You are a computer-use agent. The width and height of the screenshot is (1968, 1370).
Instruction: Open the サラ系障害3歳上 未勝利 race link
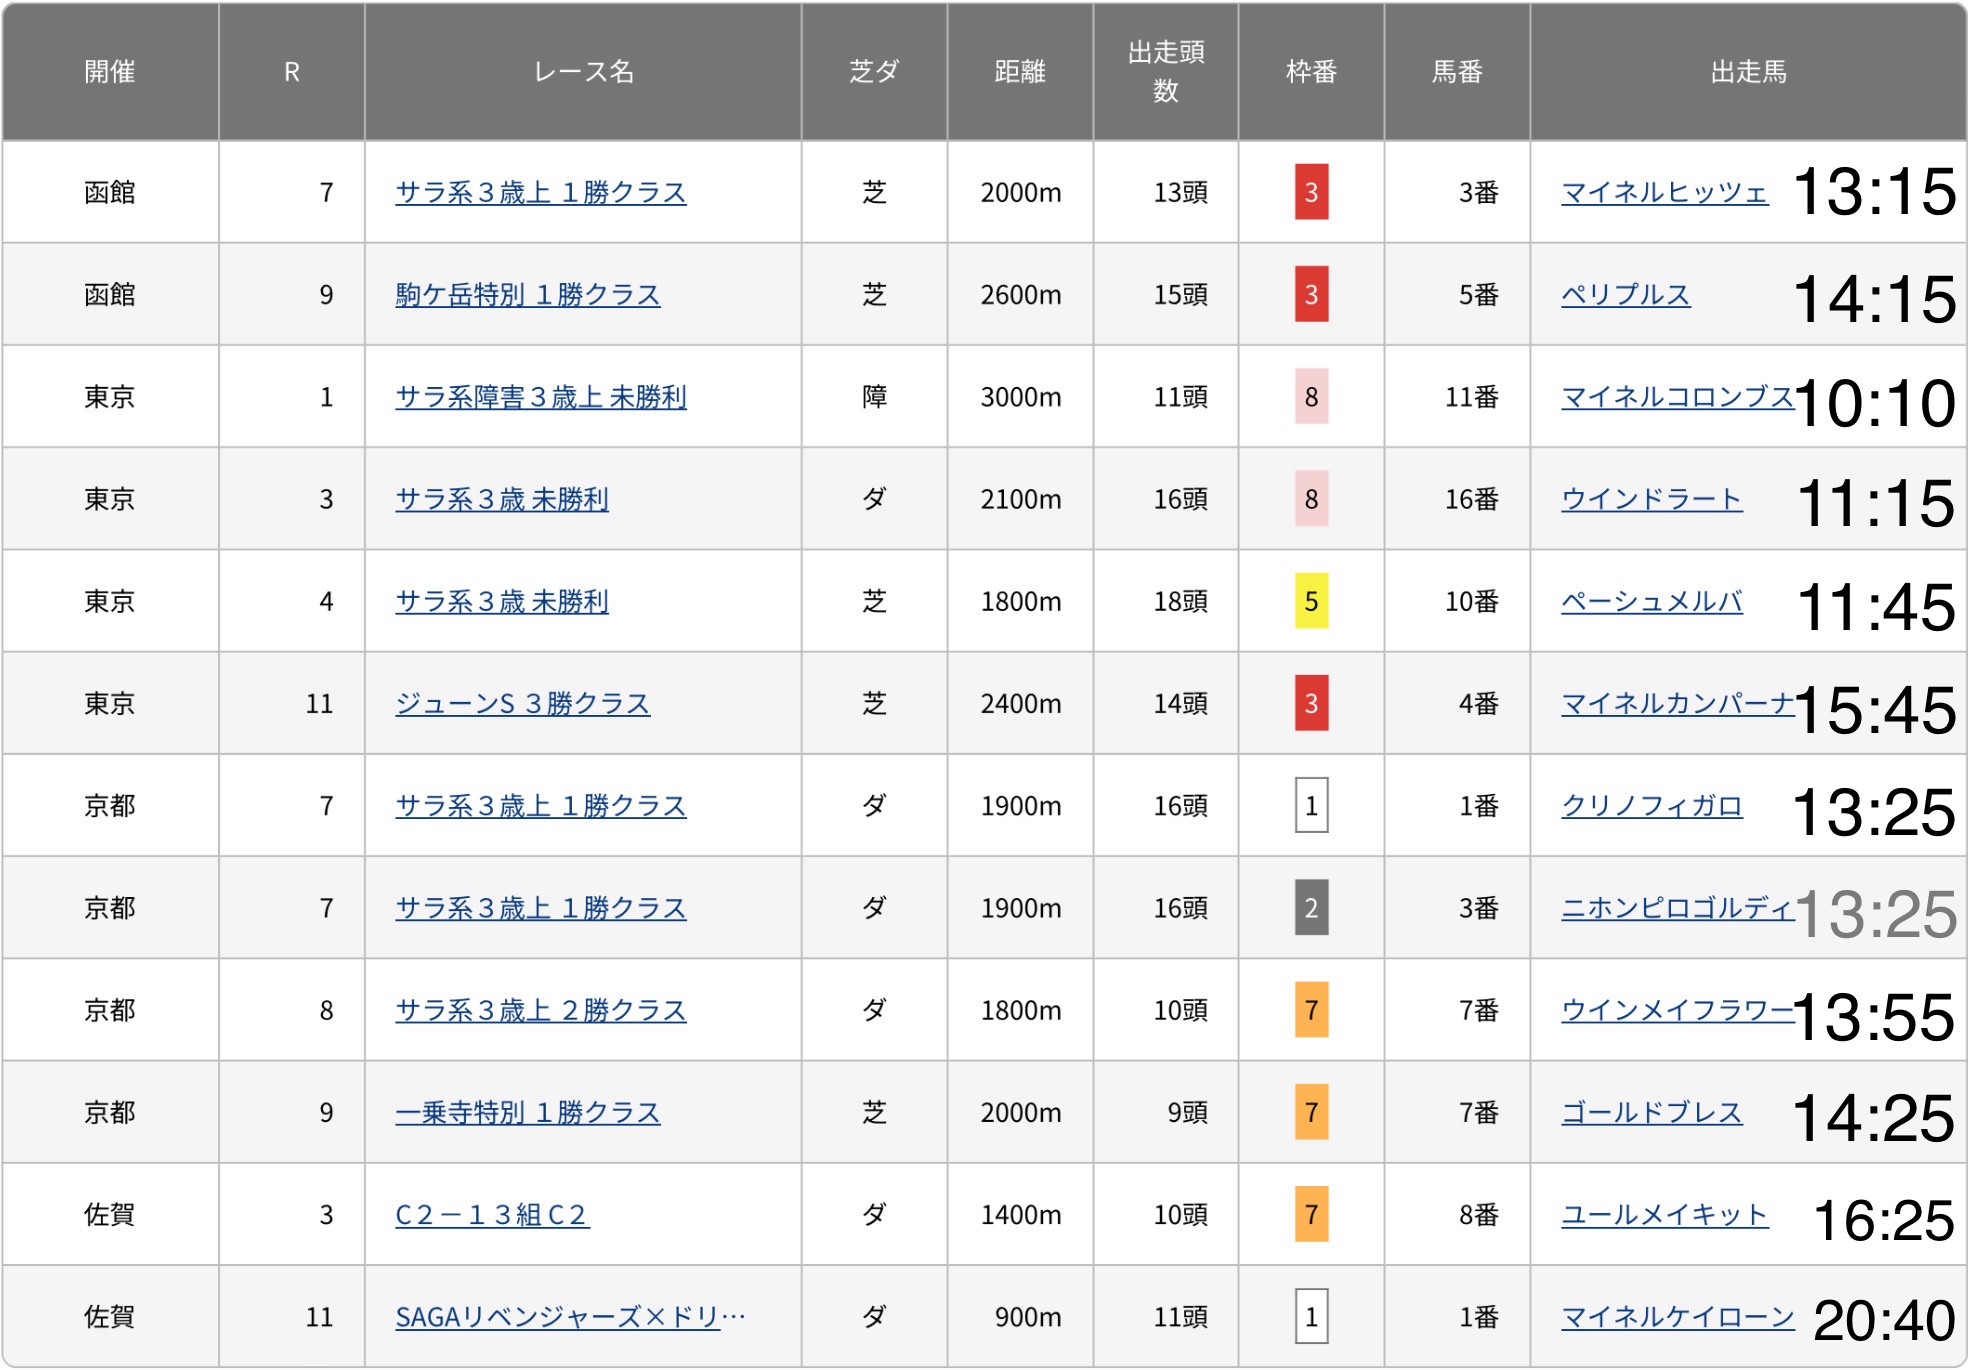click(540, 397)
